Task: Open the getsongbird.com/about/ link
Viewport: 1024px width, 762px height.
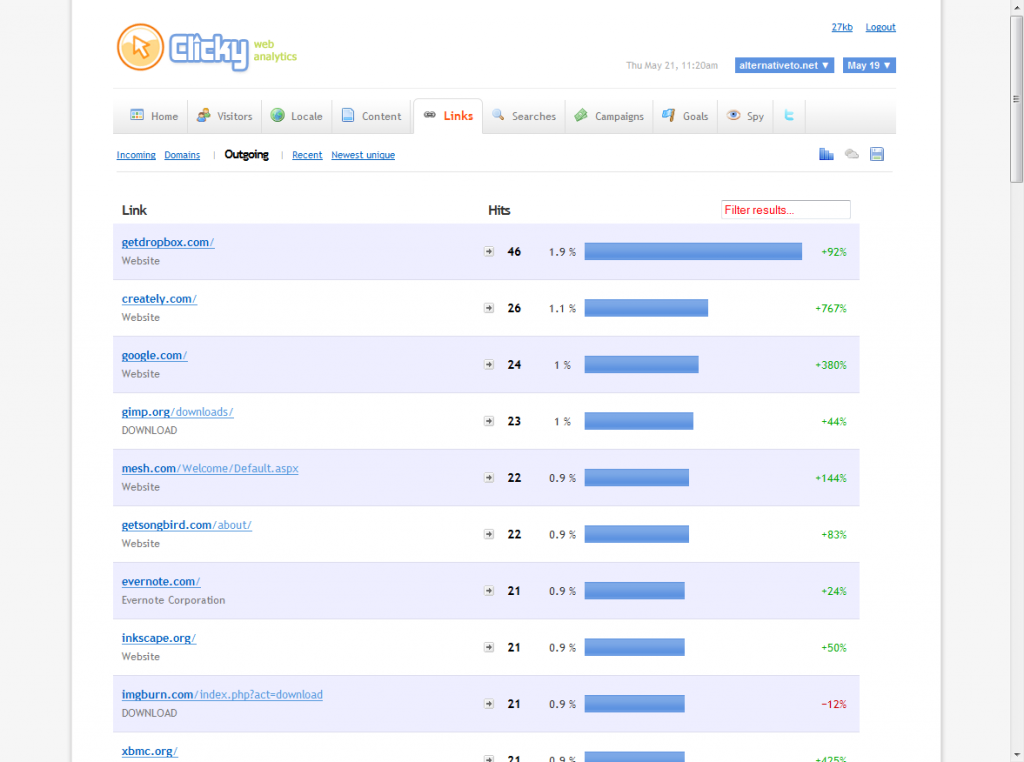Action: pos(187,525)
